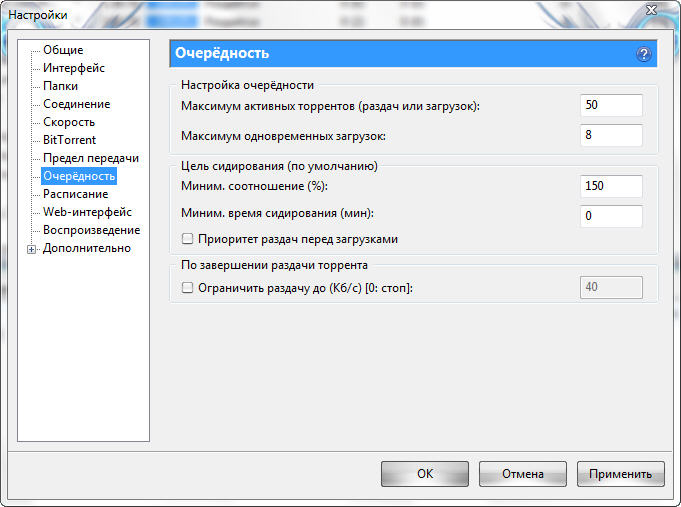Expand the Дополнительно tree node
Viewport: 681px width, 507px height.
pos(32,249)
